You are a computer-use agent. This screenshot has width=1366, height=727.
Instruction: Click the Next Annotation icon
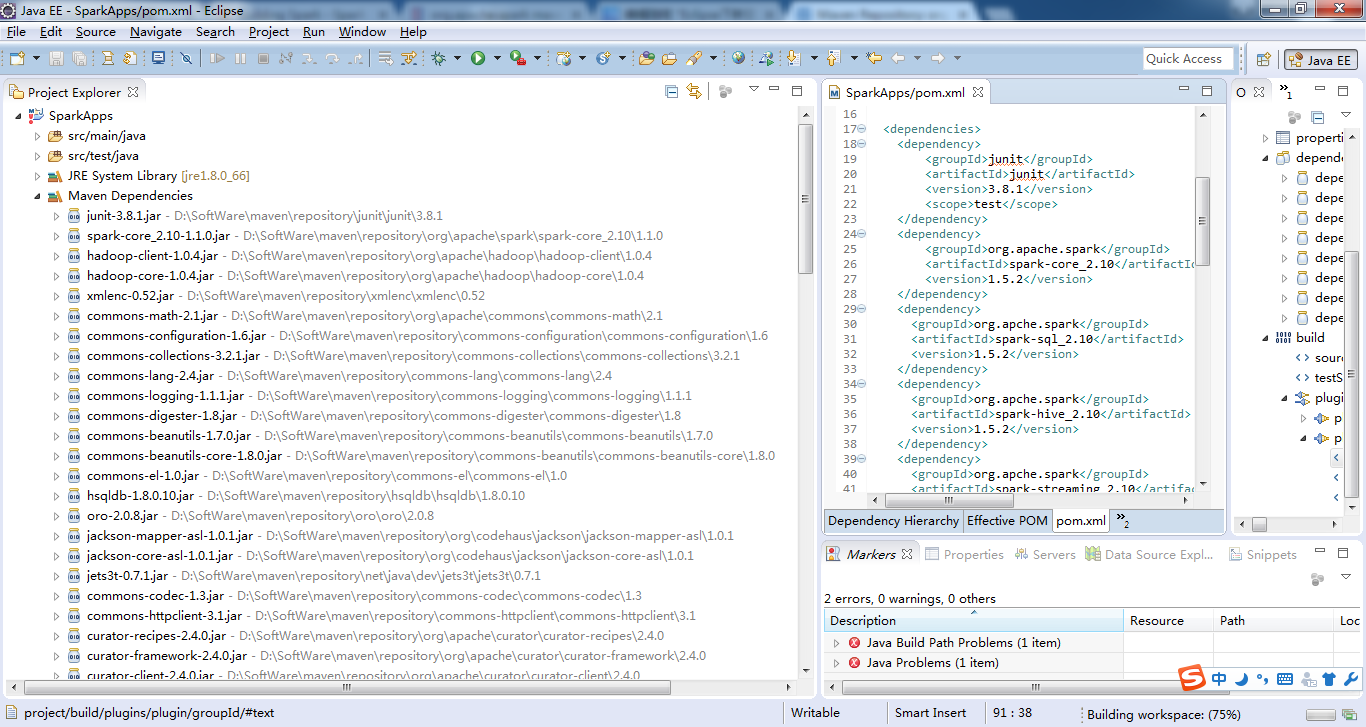click(794, 59)
